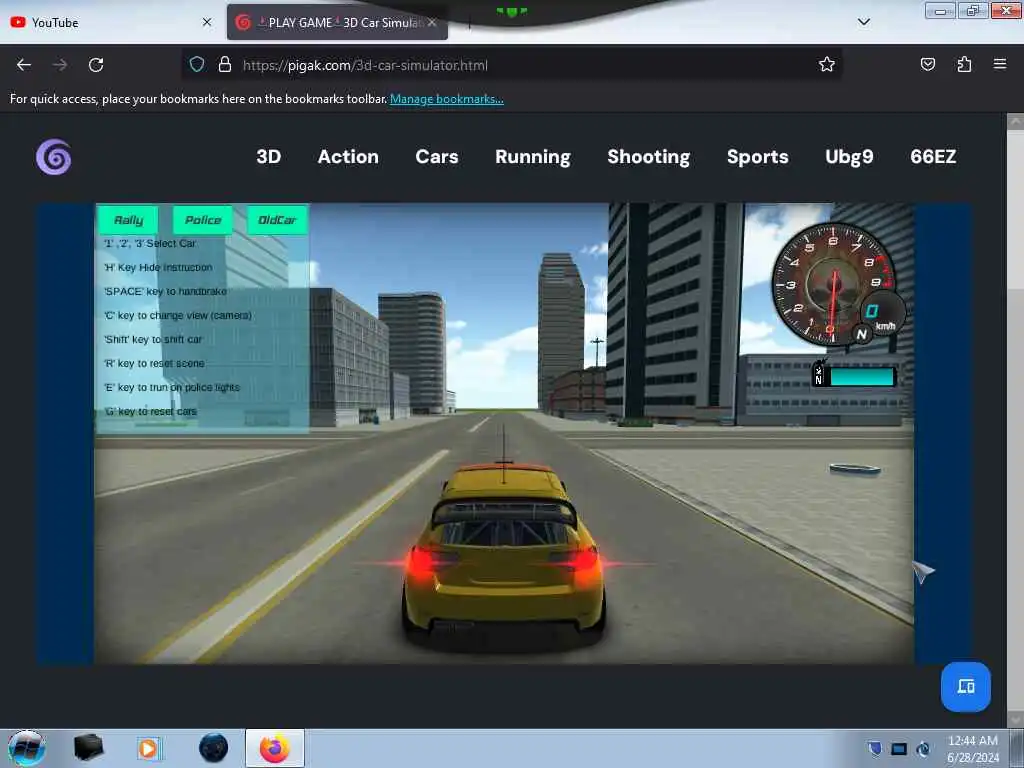
Task: Open the Running games category
Action: click(x=533, y=157)
